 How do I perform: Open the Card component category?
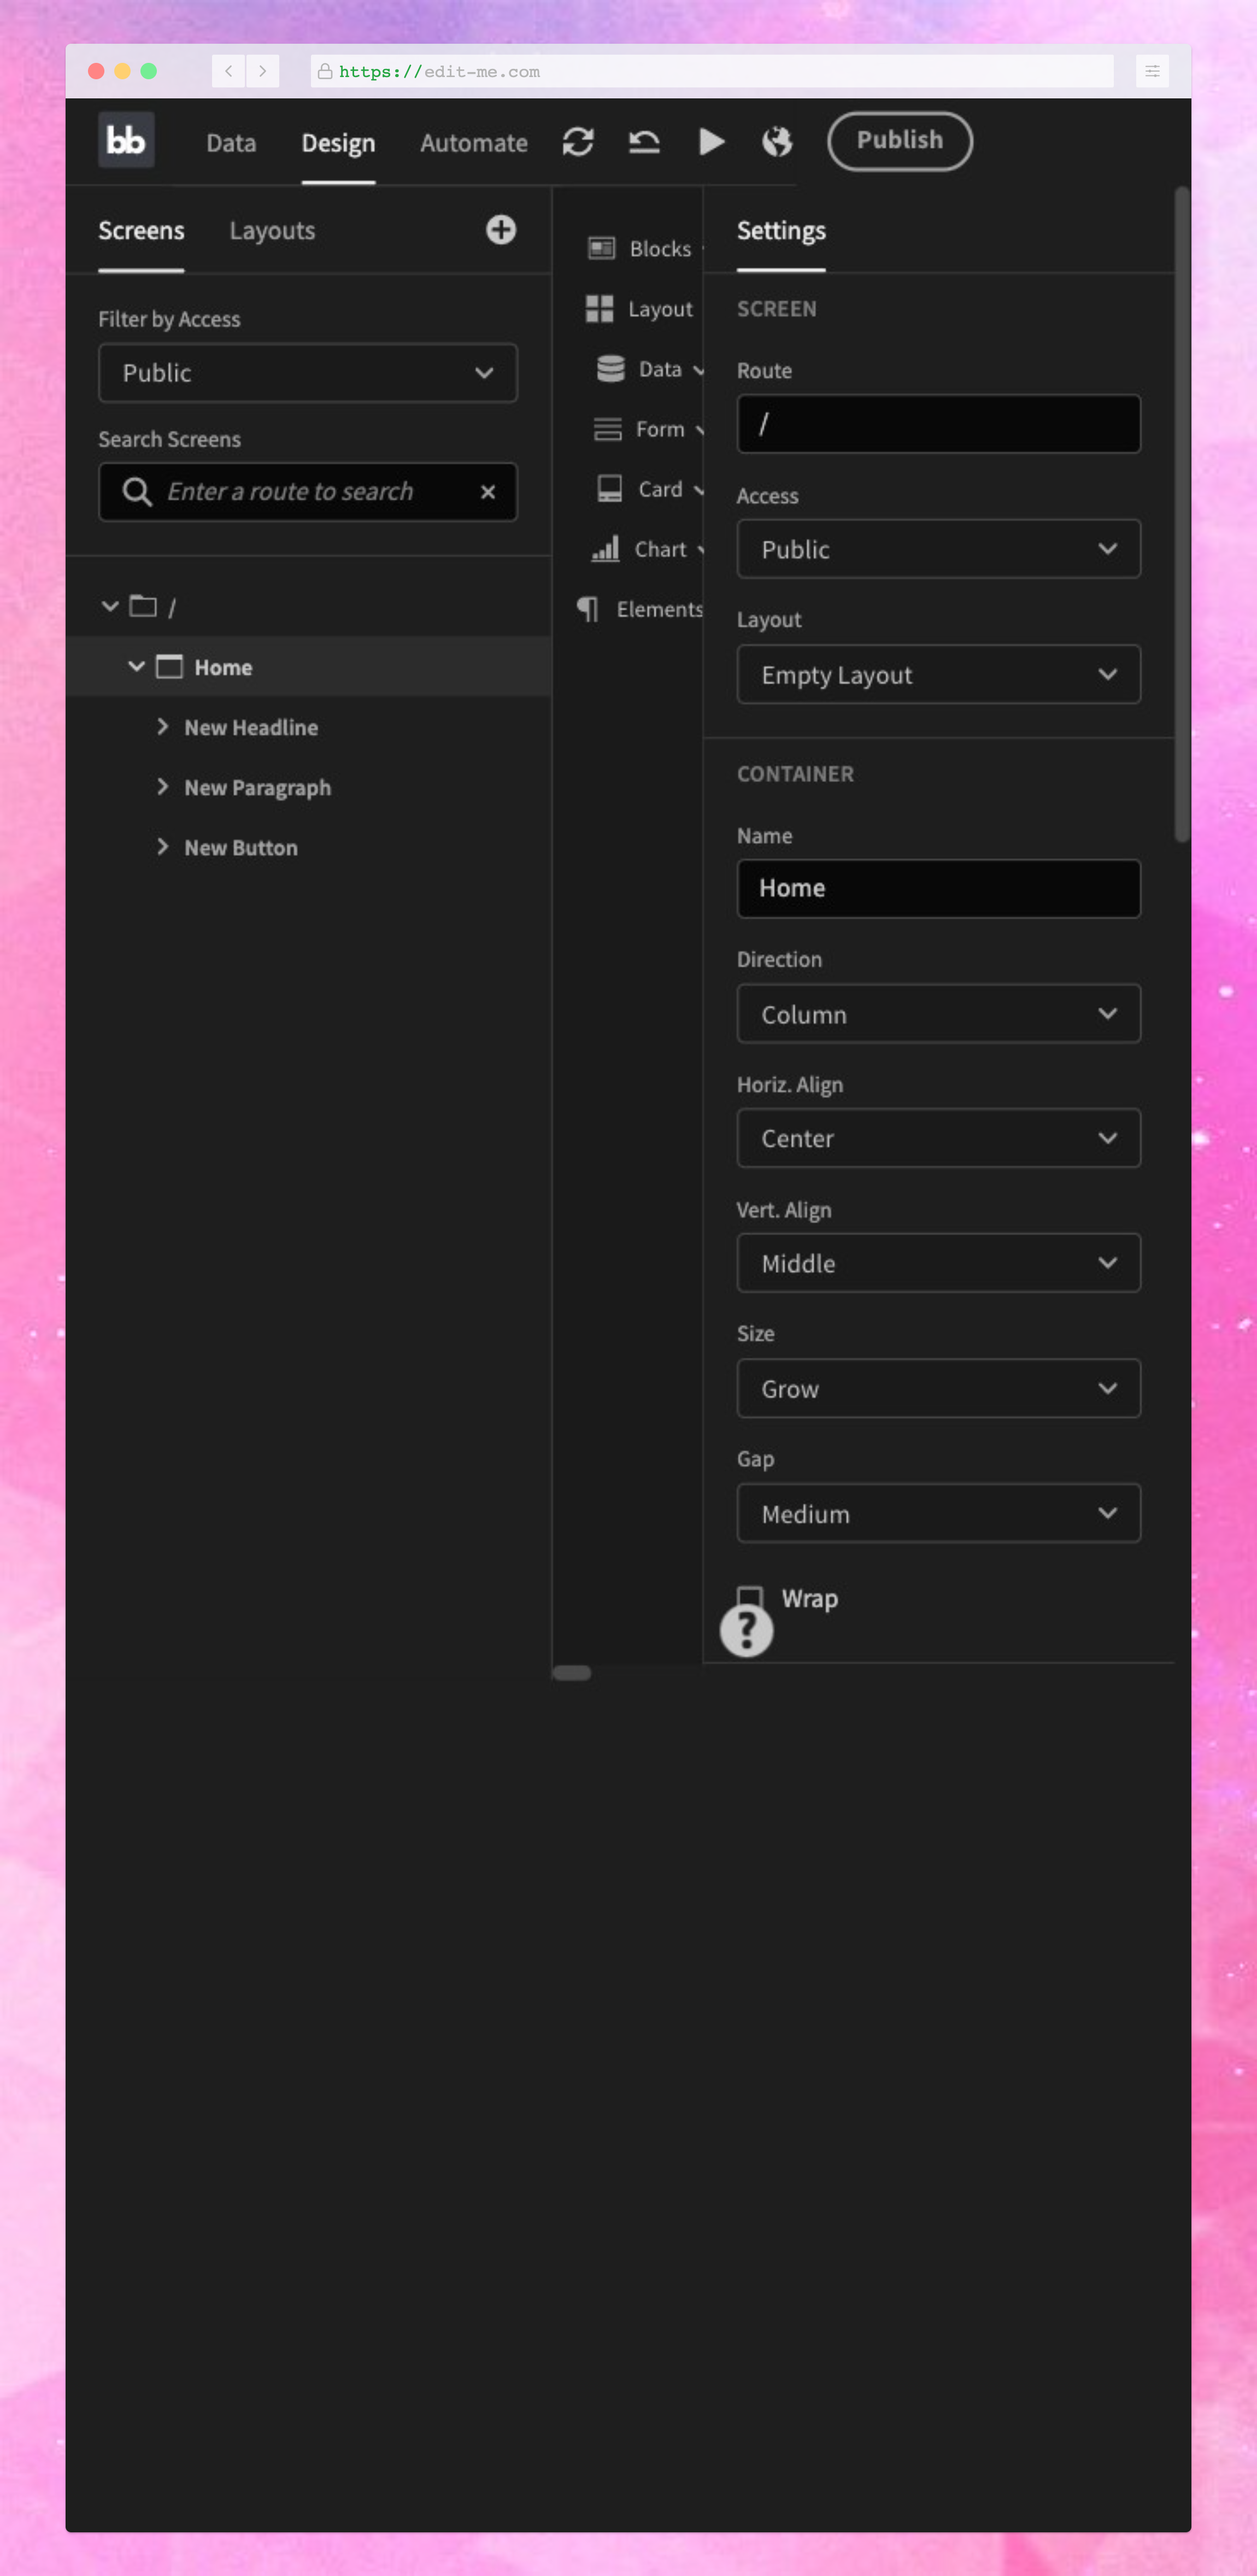click(650, 489)
